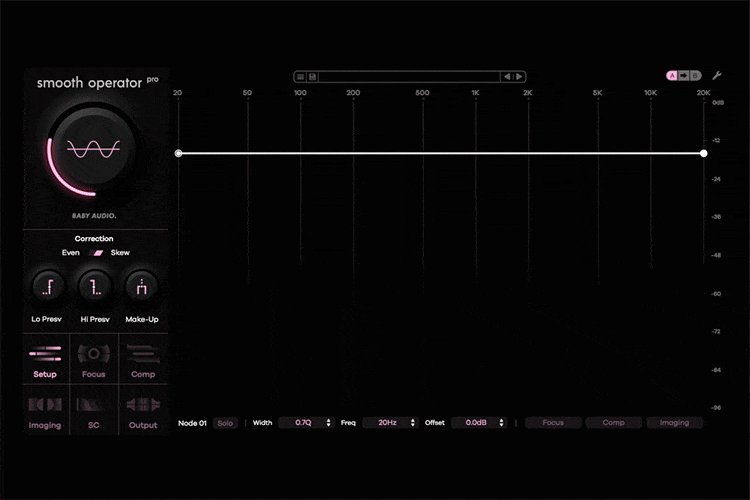The image size is (750, 500).
Task: Select the left threshold node at 20Hz
Action: [178, 154]
